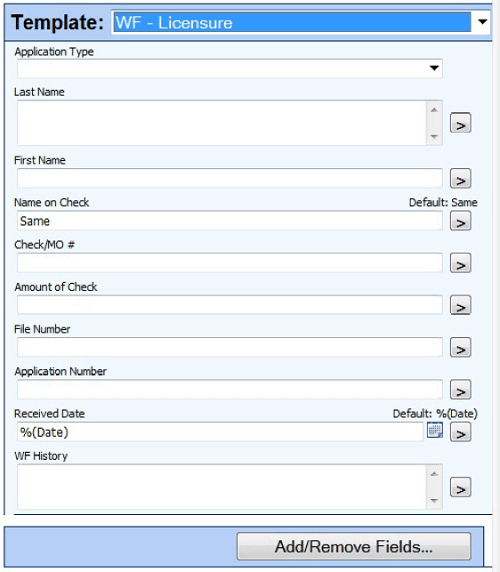Click the down arrow in the WF History scrollbar
The image size is (500, 572).
point(434,500)
